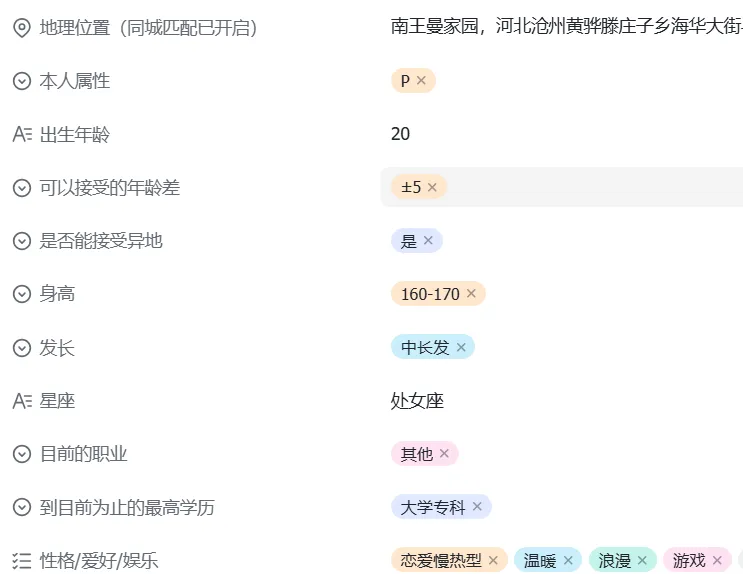Remove the 160-170 height tag

click(x=471, y=294)
